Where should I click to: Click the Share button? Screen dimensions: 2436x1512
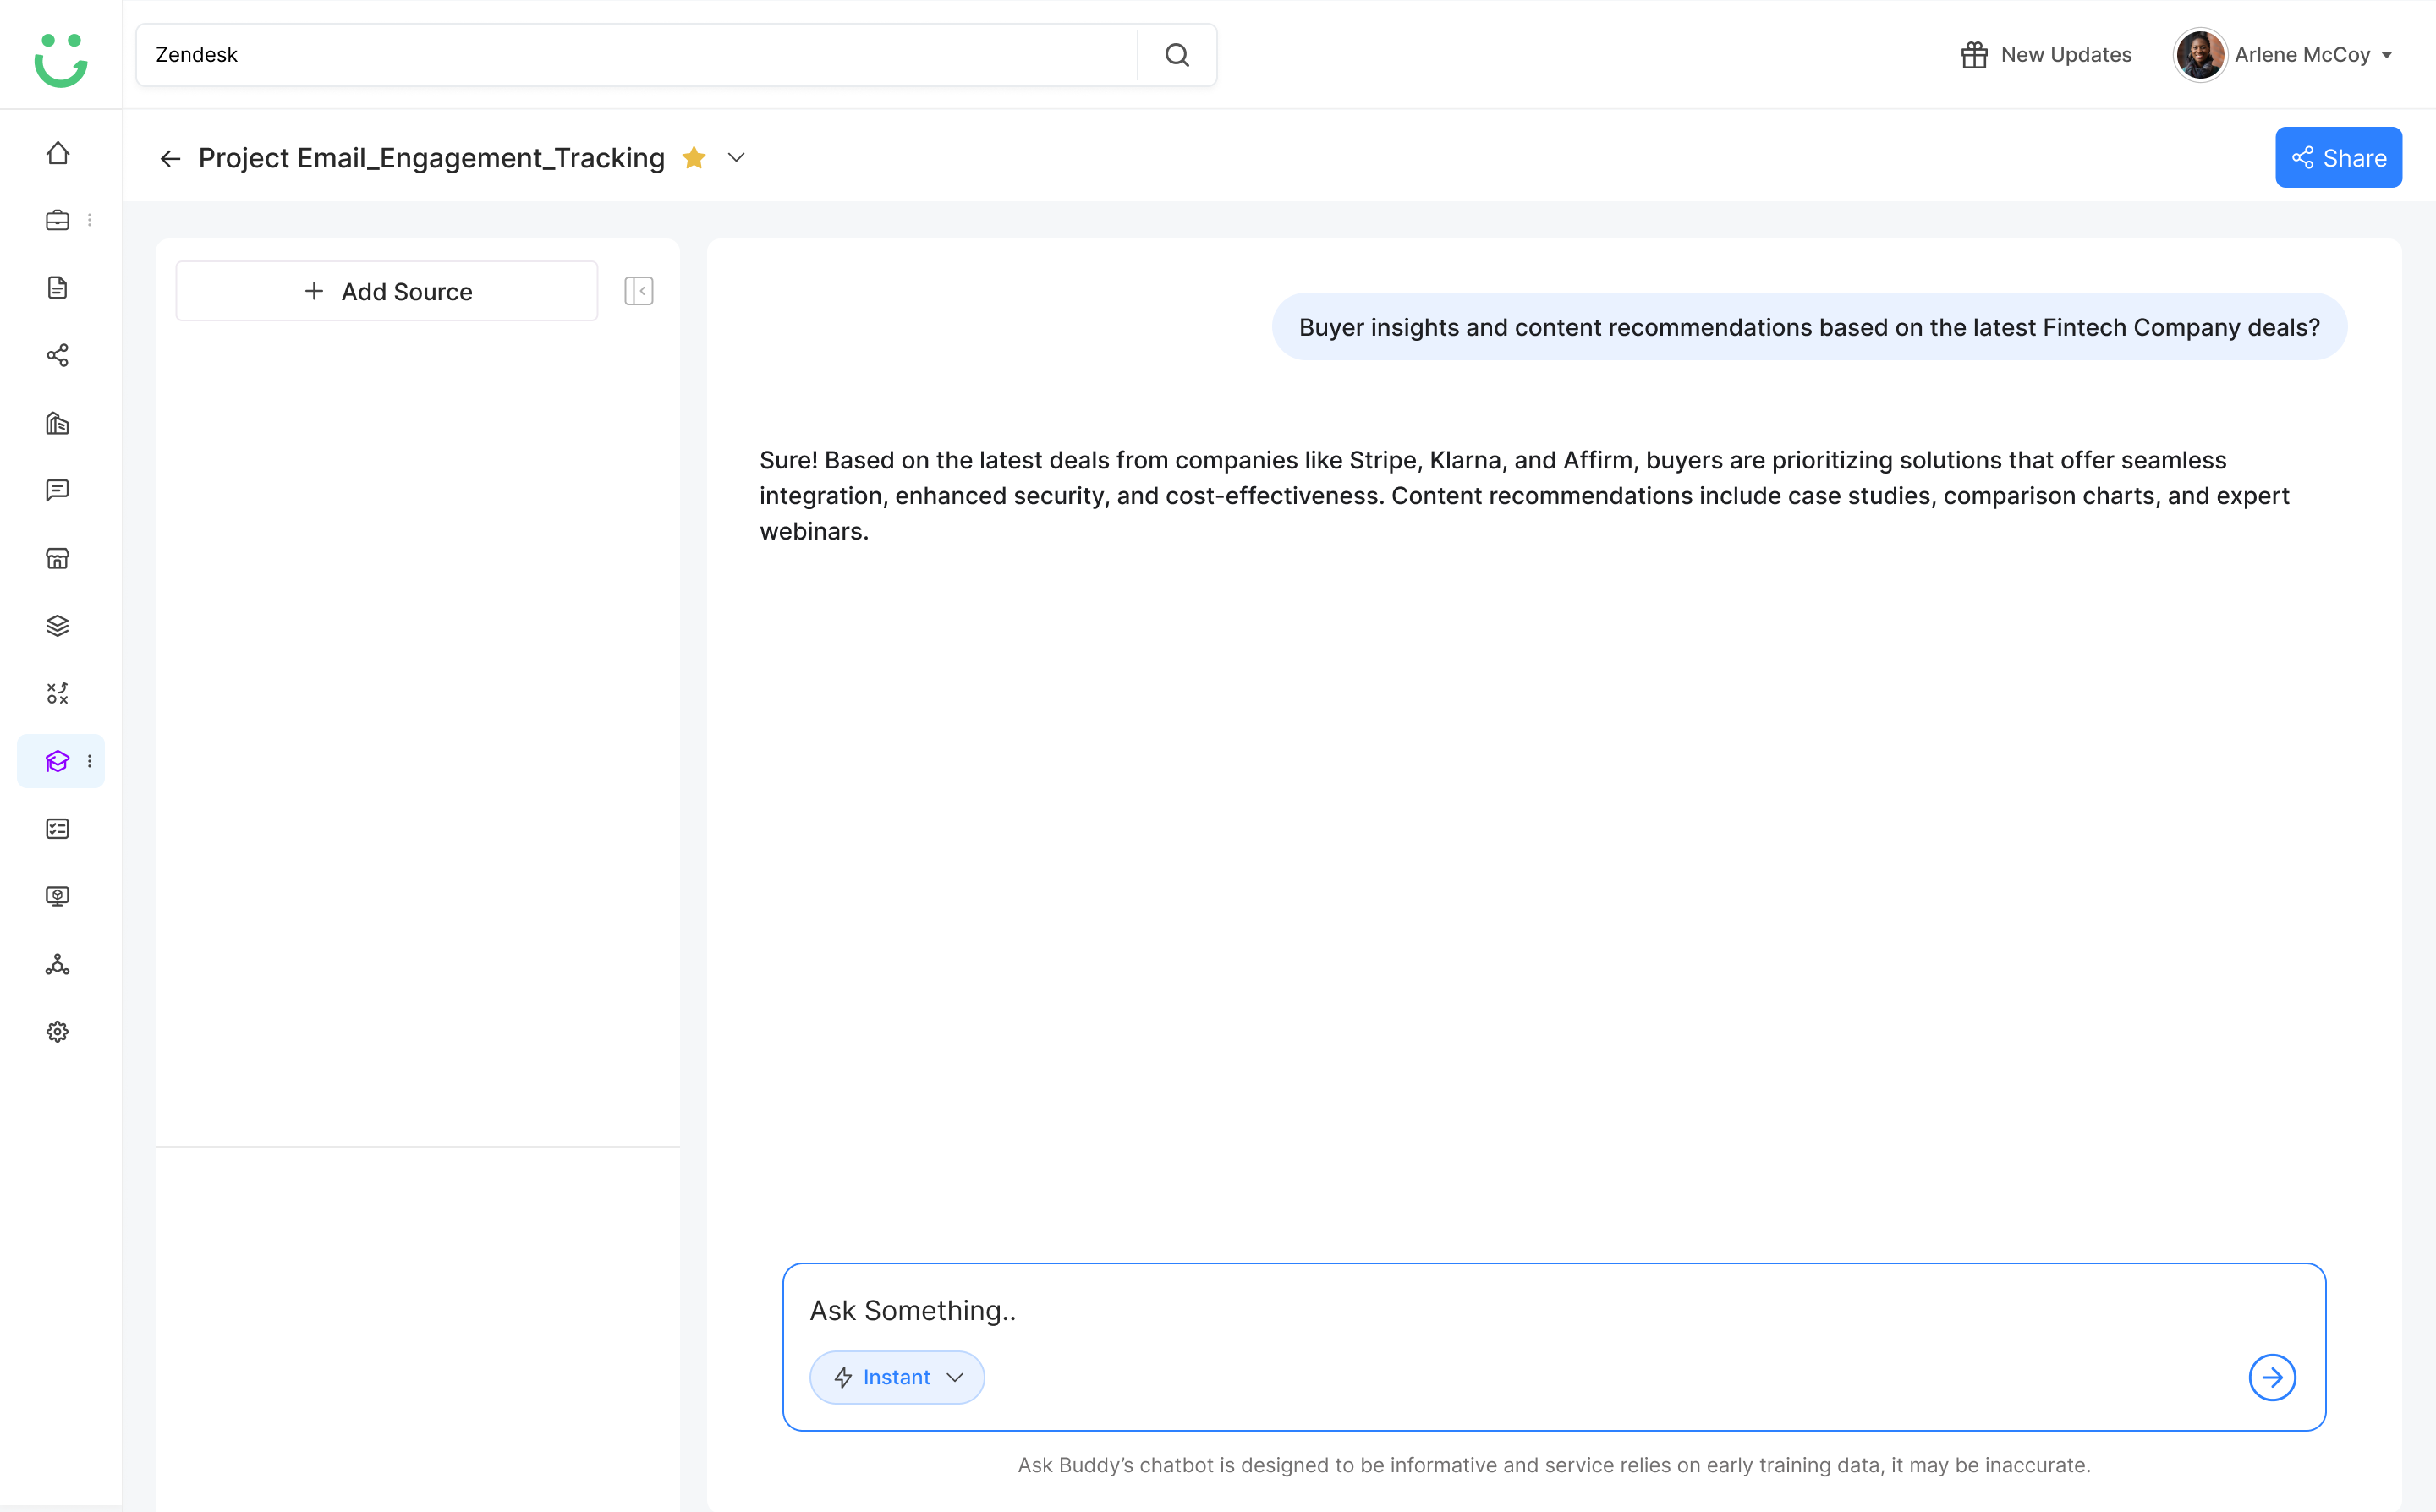(x=2338, y=157)
